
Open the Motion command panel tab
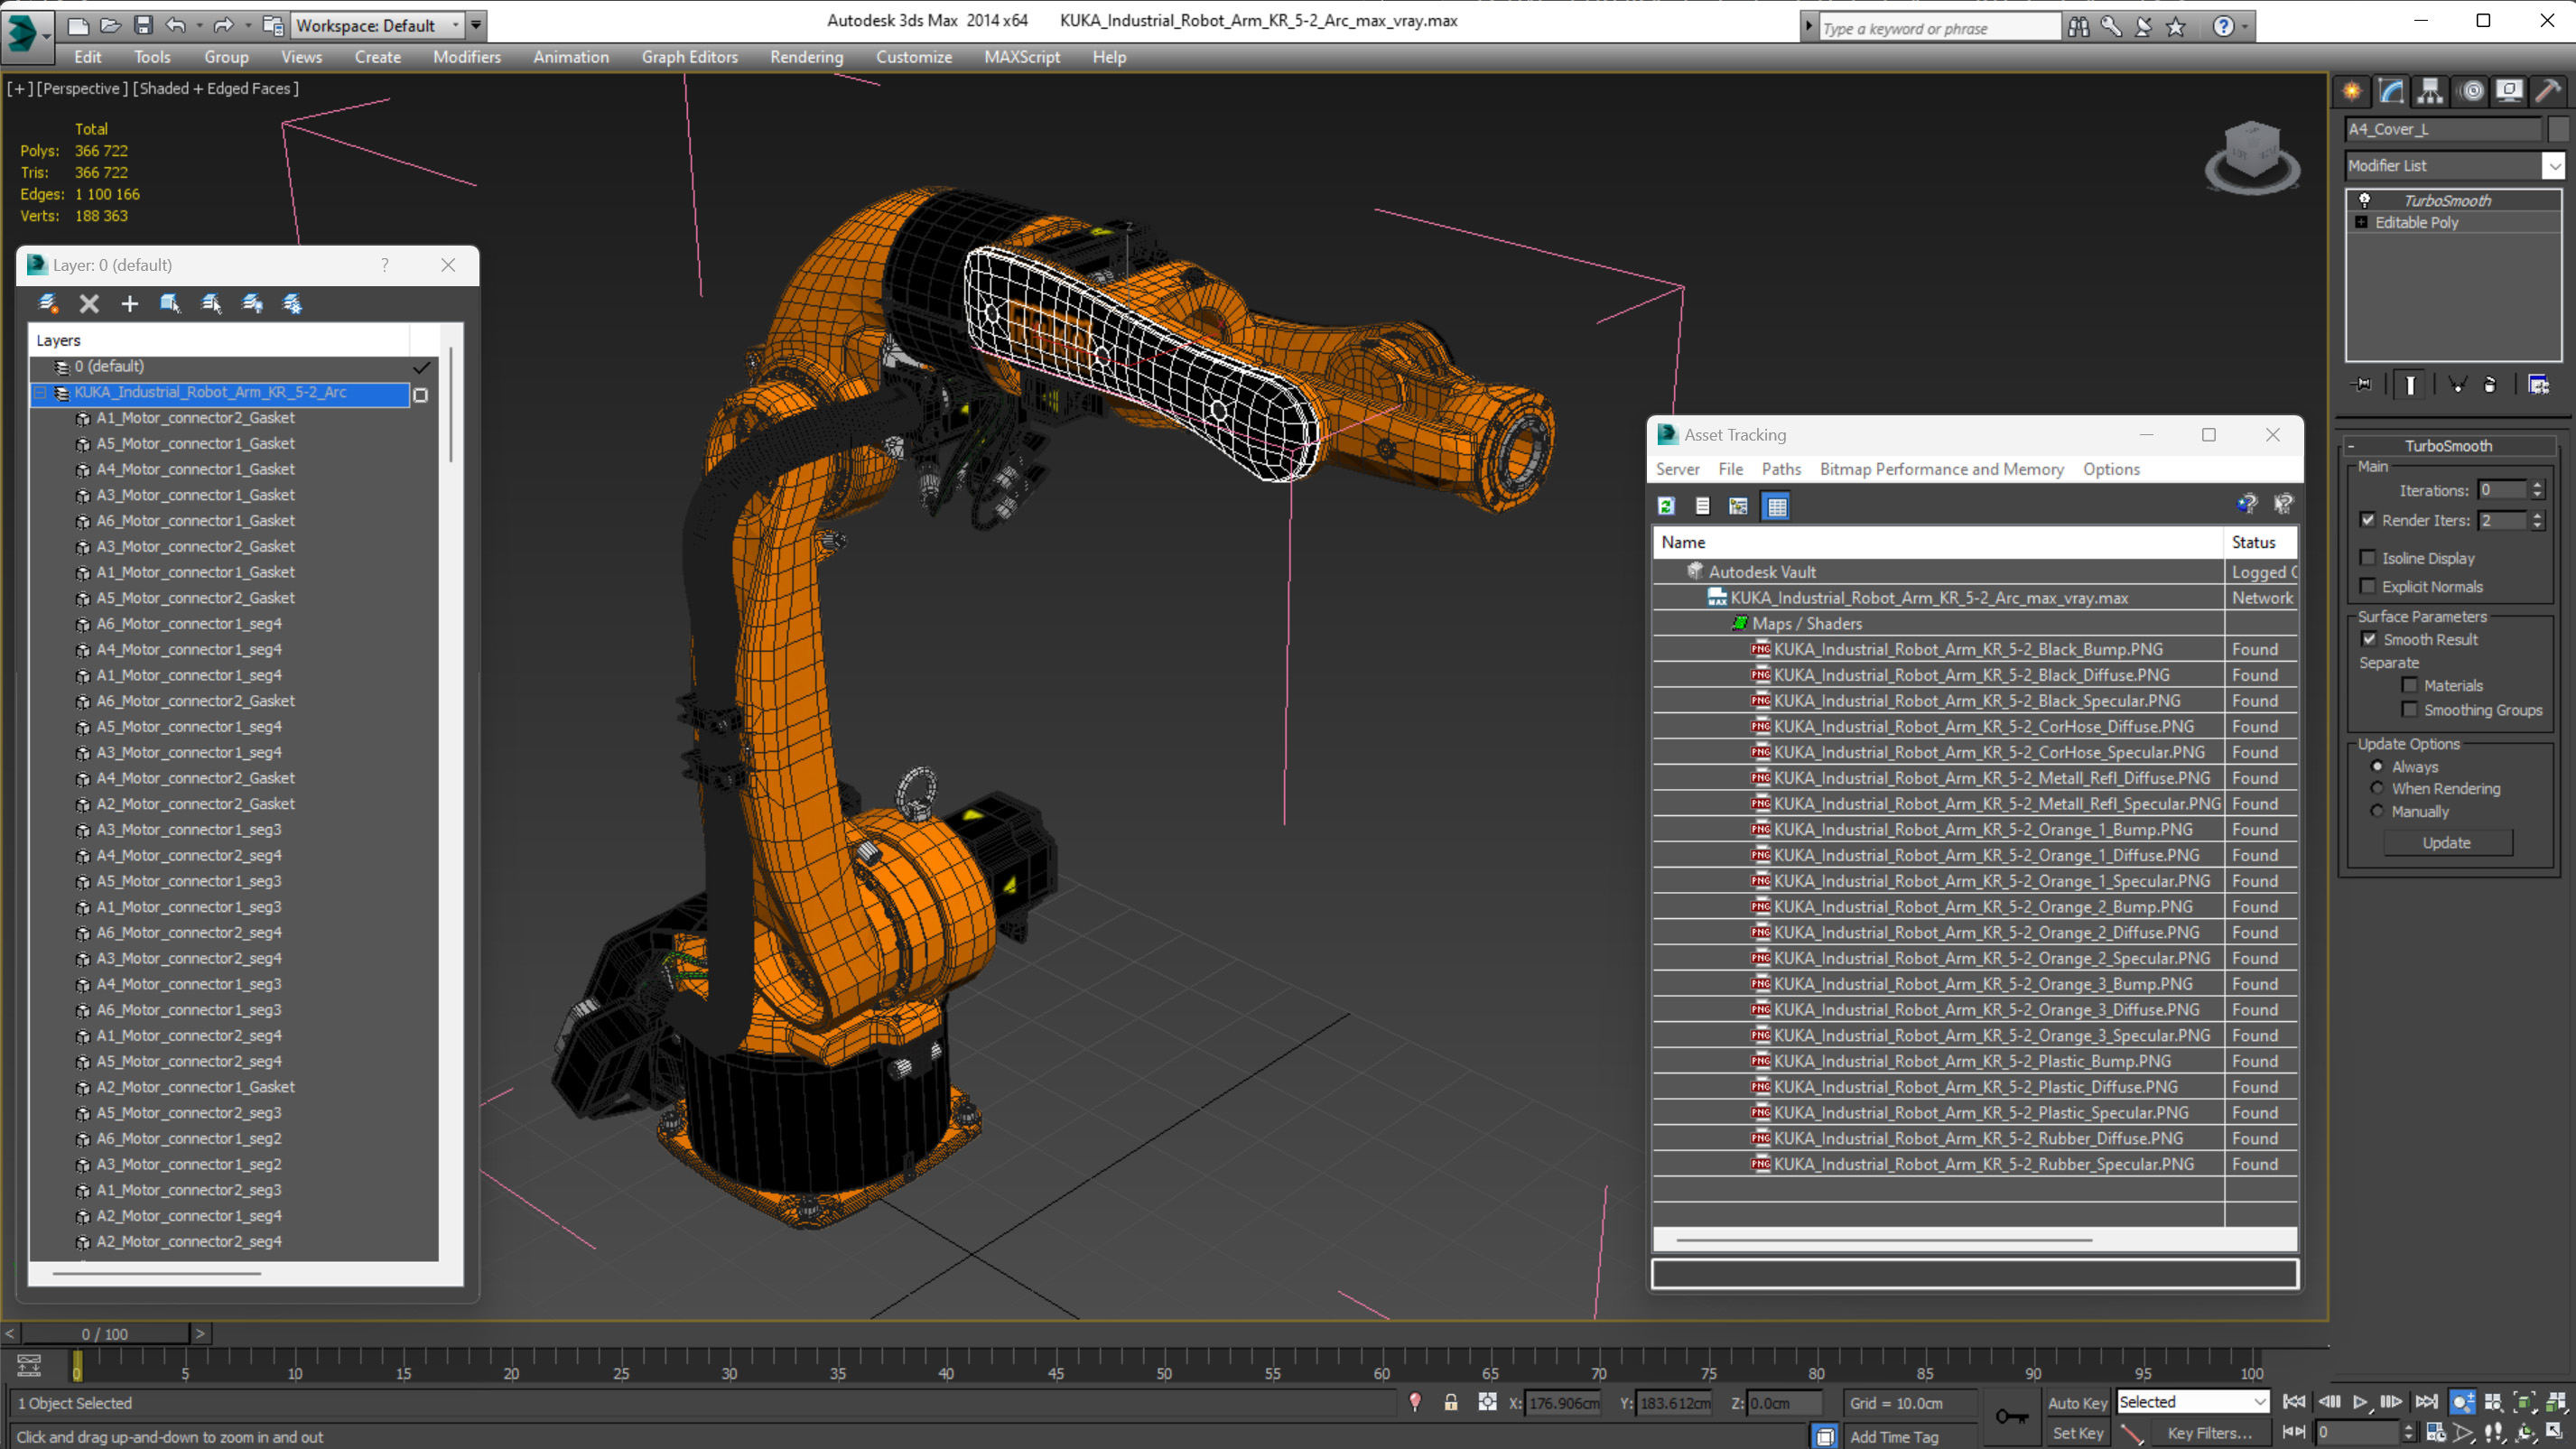tap(2472, 91)
